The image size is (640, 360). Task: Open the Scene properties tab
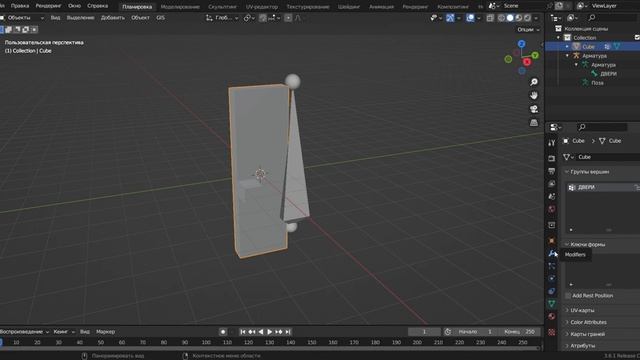[x=552, y=196]
